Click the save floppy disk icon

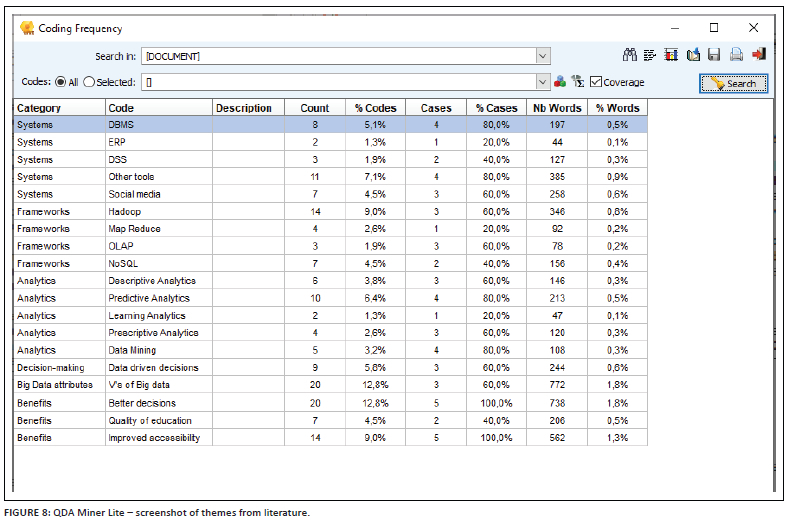click(x=714, y=56)
